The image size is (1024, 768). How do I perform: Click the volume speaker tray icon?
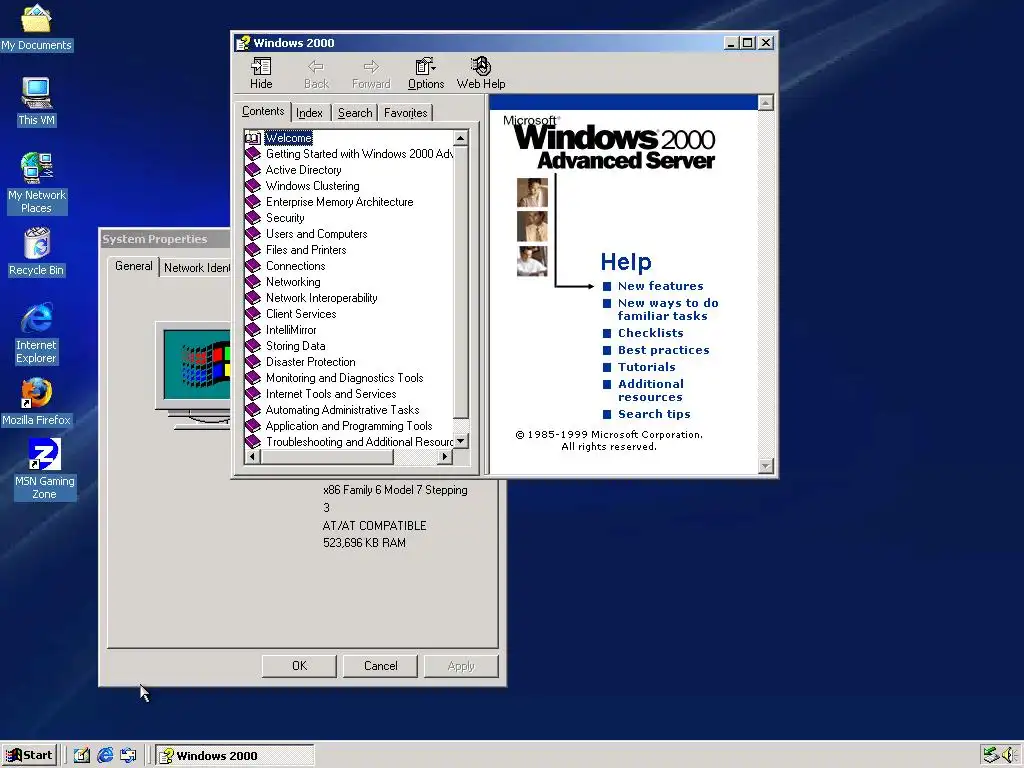tap(1010, 755)
